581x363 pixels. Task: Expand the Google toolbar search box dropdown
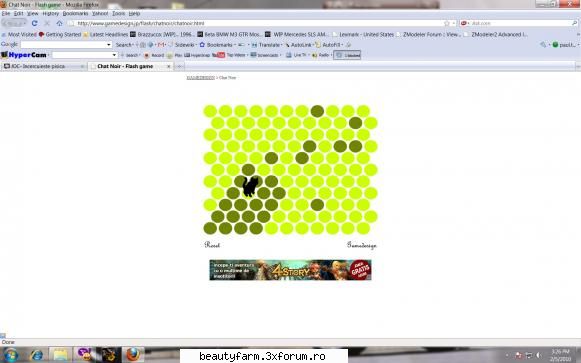click(x=109, y=45)
